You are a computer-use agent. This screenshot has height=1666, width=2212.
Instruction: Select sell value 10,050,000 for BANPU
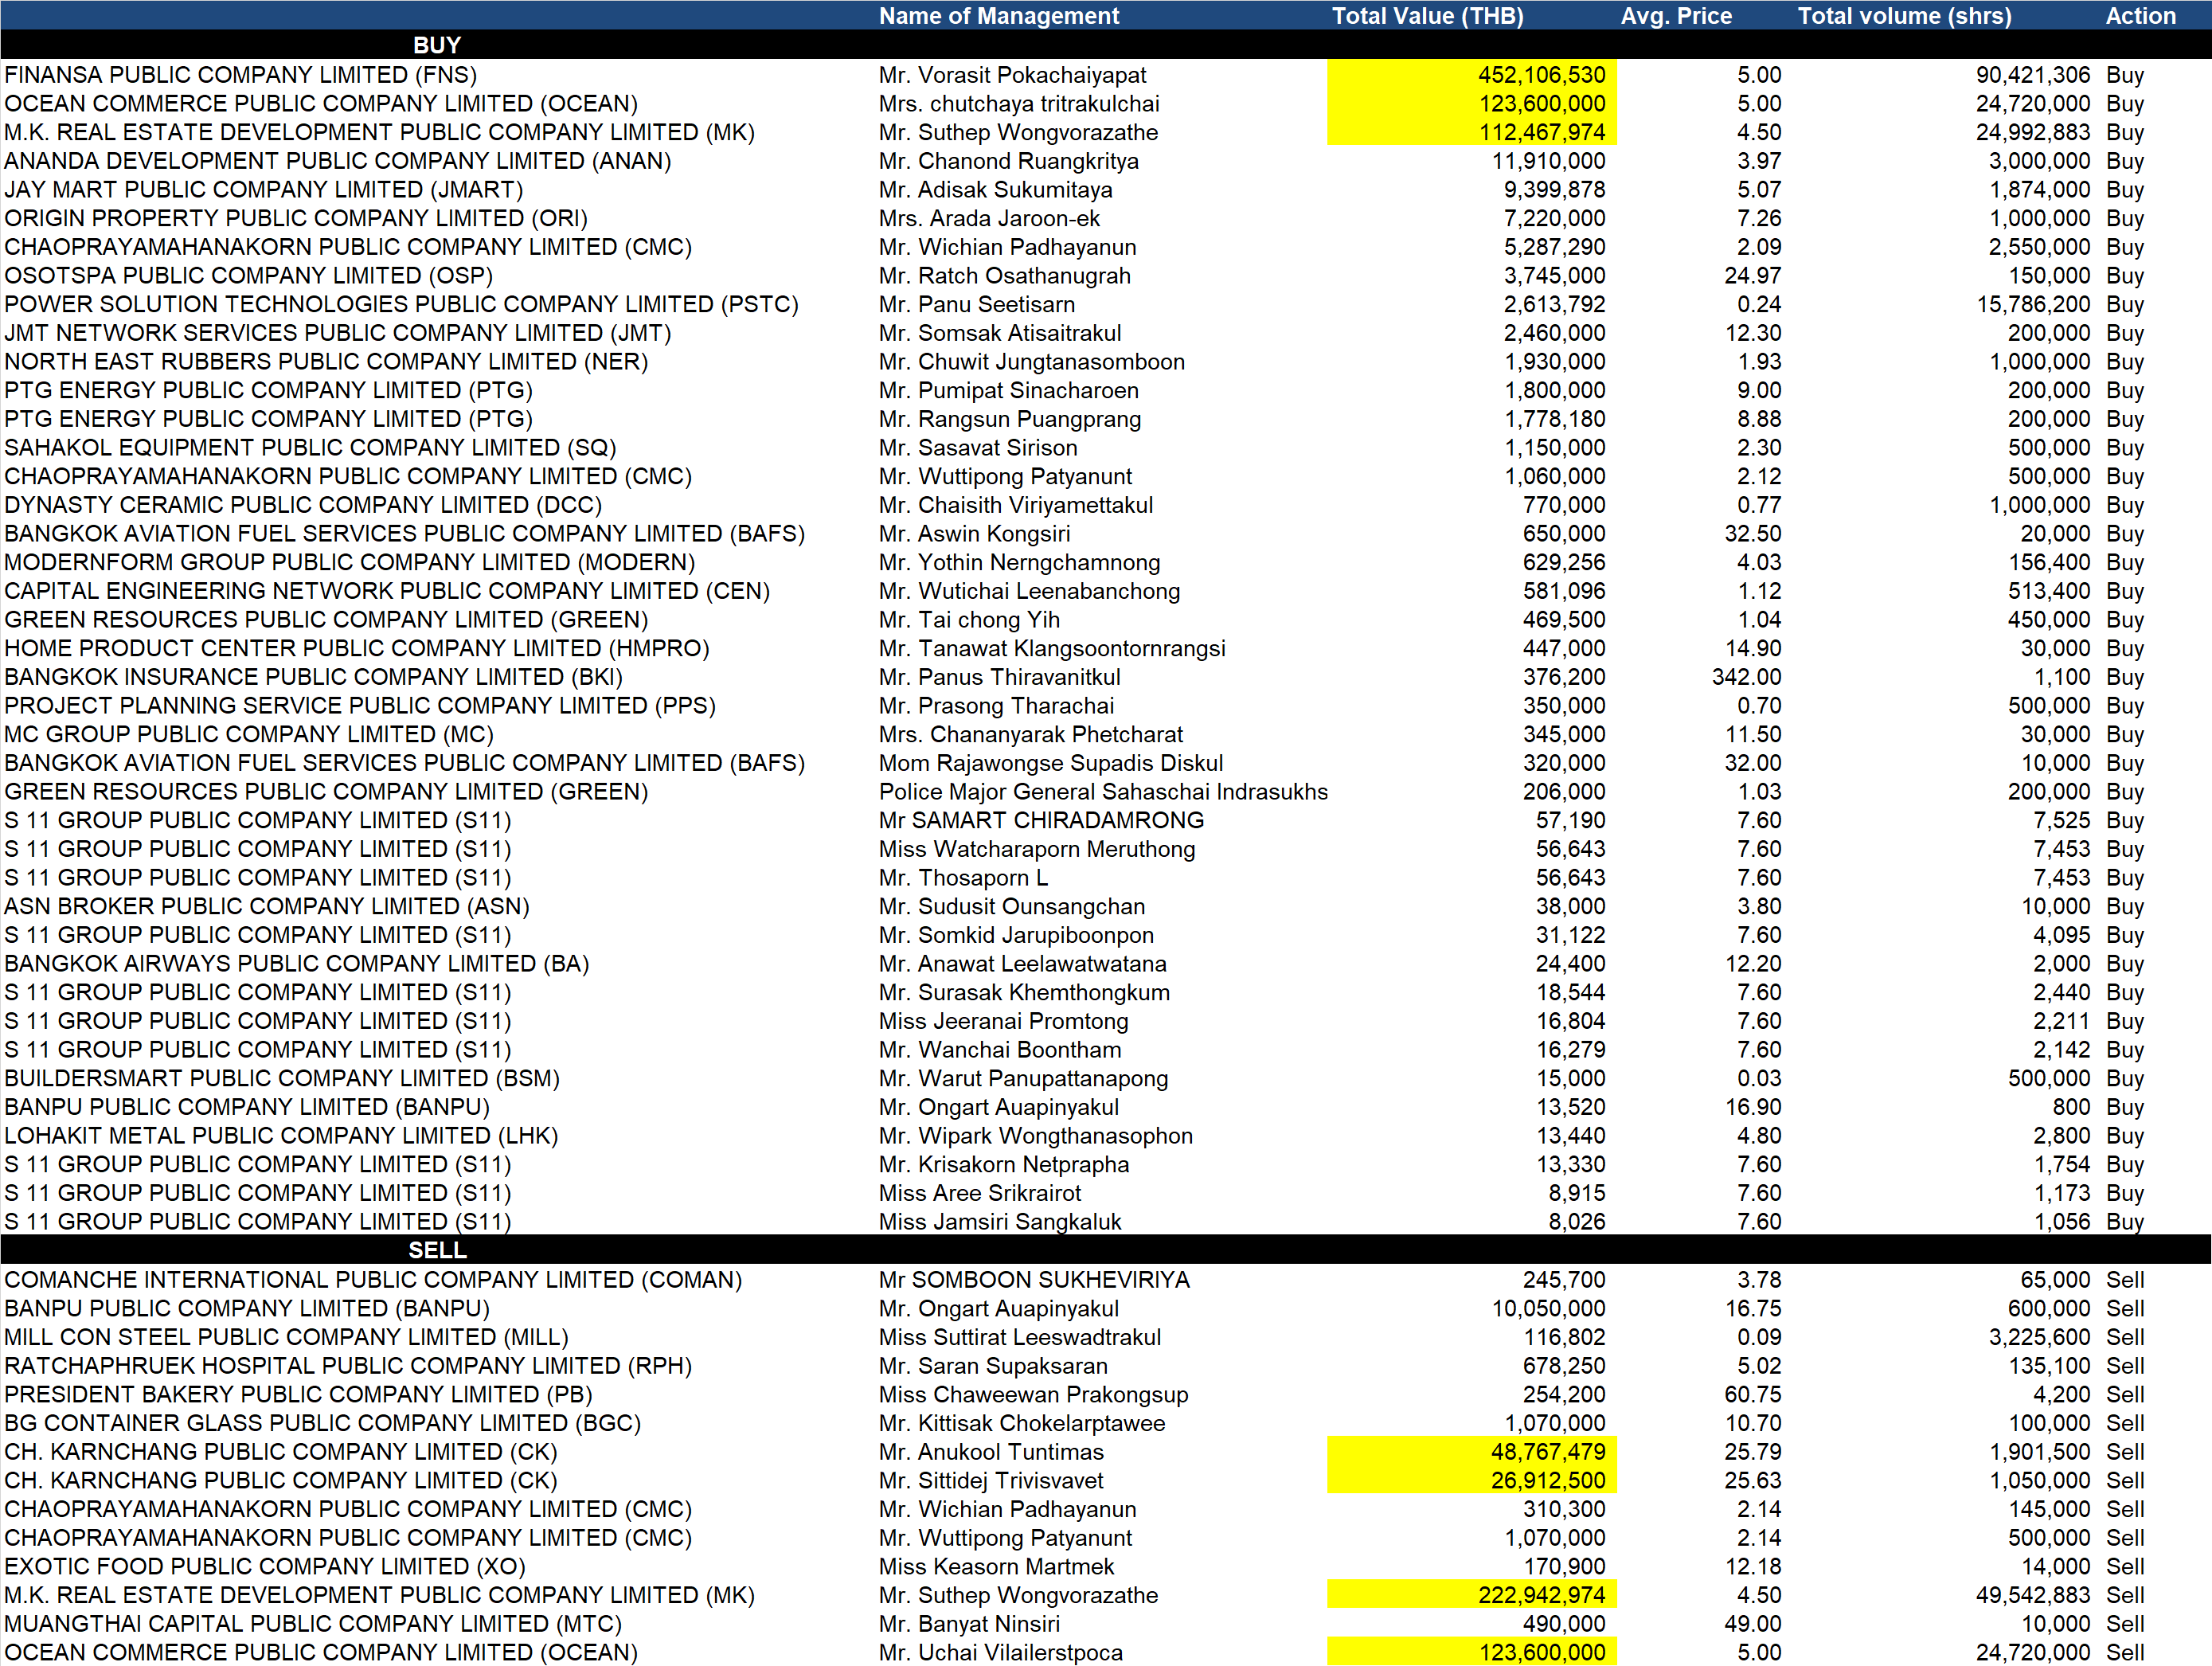(1548, 1308)
